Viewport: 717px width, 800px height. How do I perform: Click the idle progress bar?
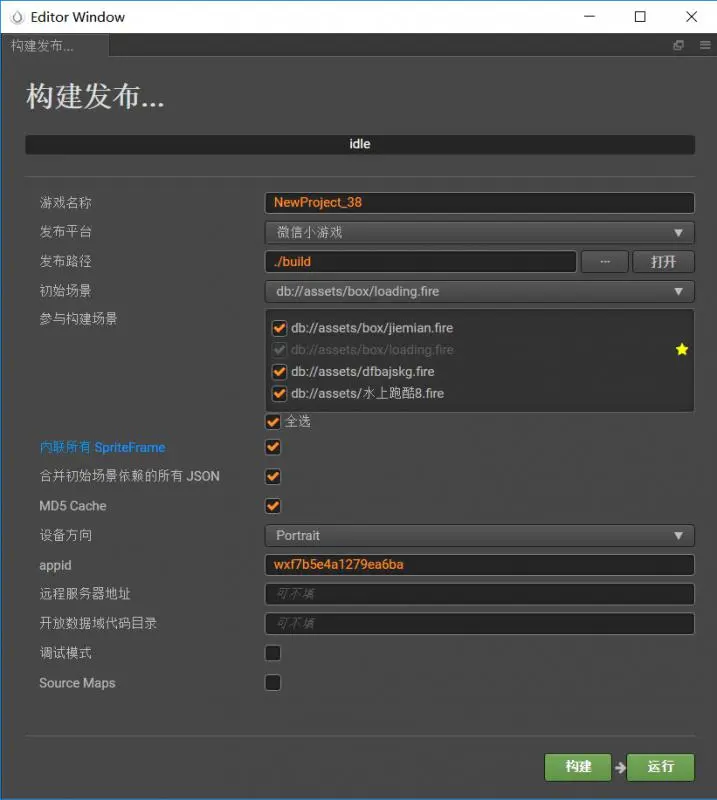tap(360, 144)
